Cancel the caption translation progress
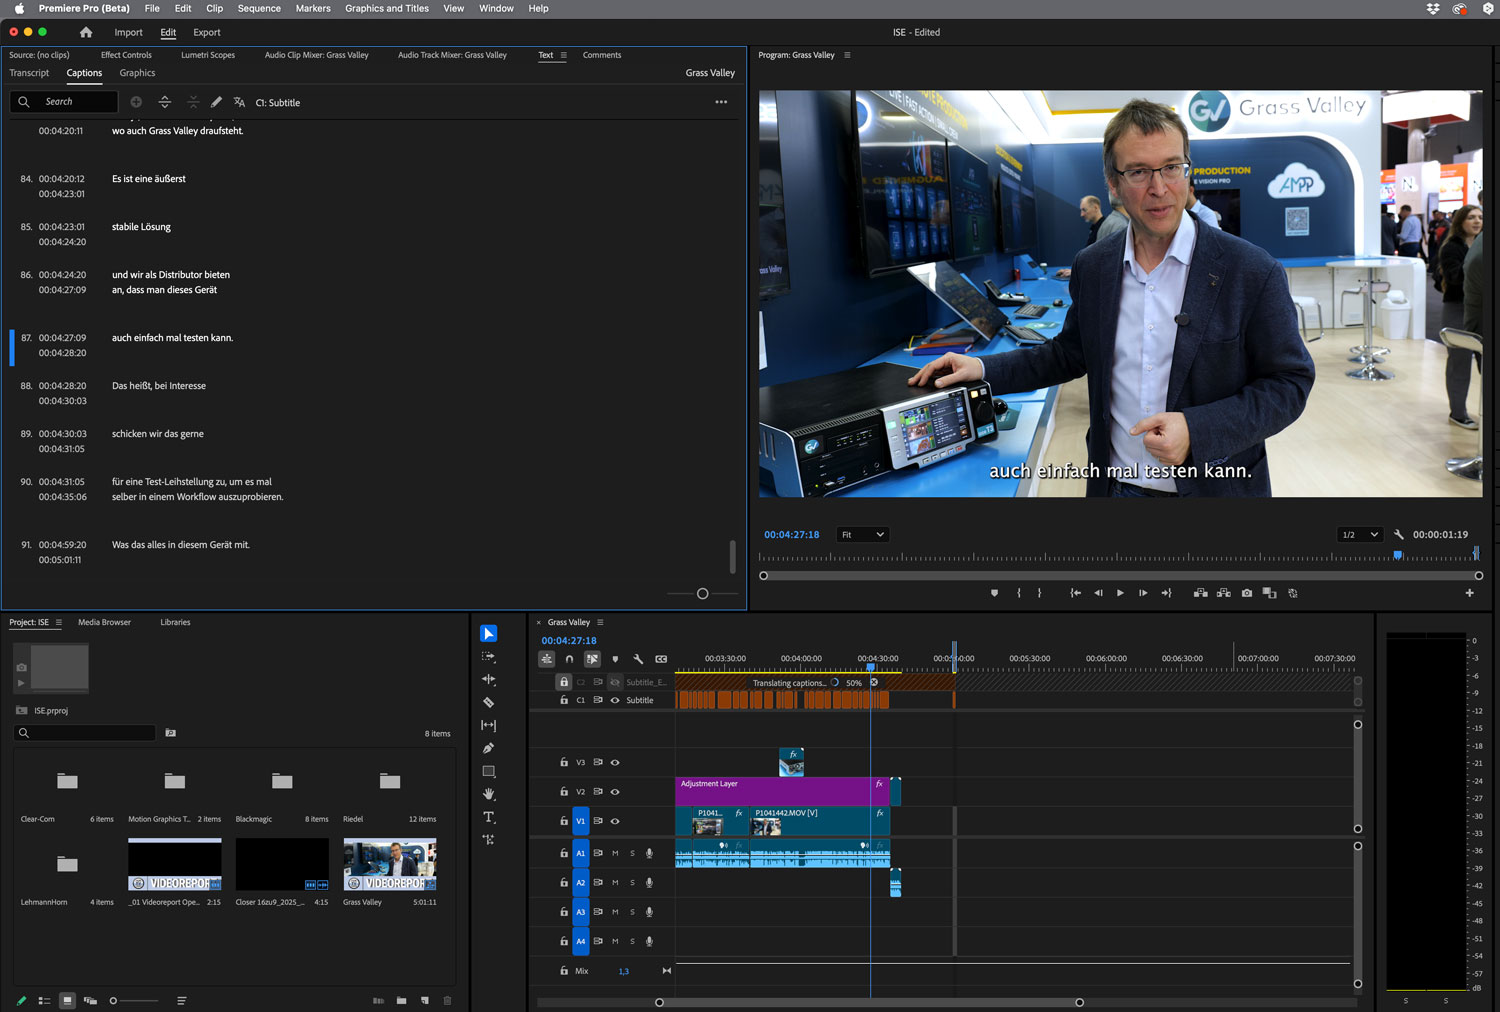 pyautogui.click(x=873, y=682)
